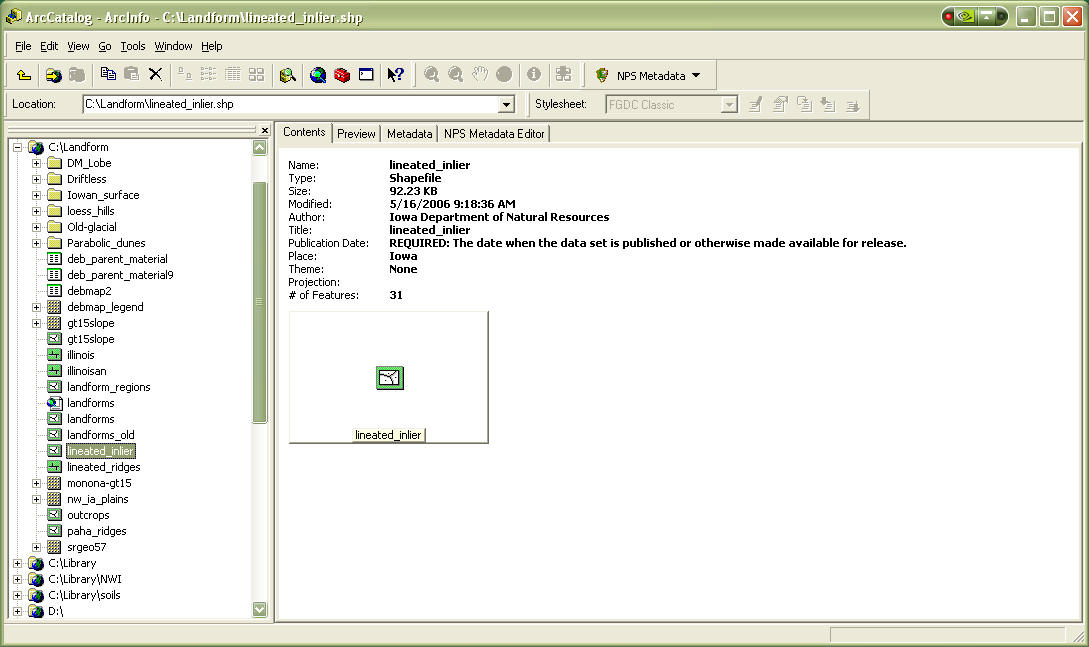The height and width of the screenshot is (647, 1089).
Task: Click the Up One Level icon
Action: (24, 75)
